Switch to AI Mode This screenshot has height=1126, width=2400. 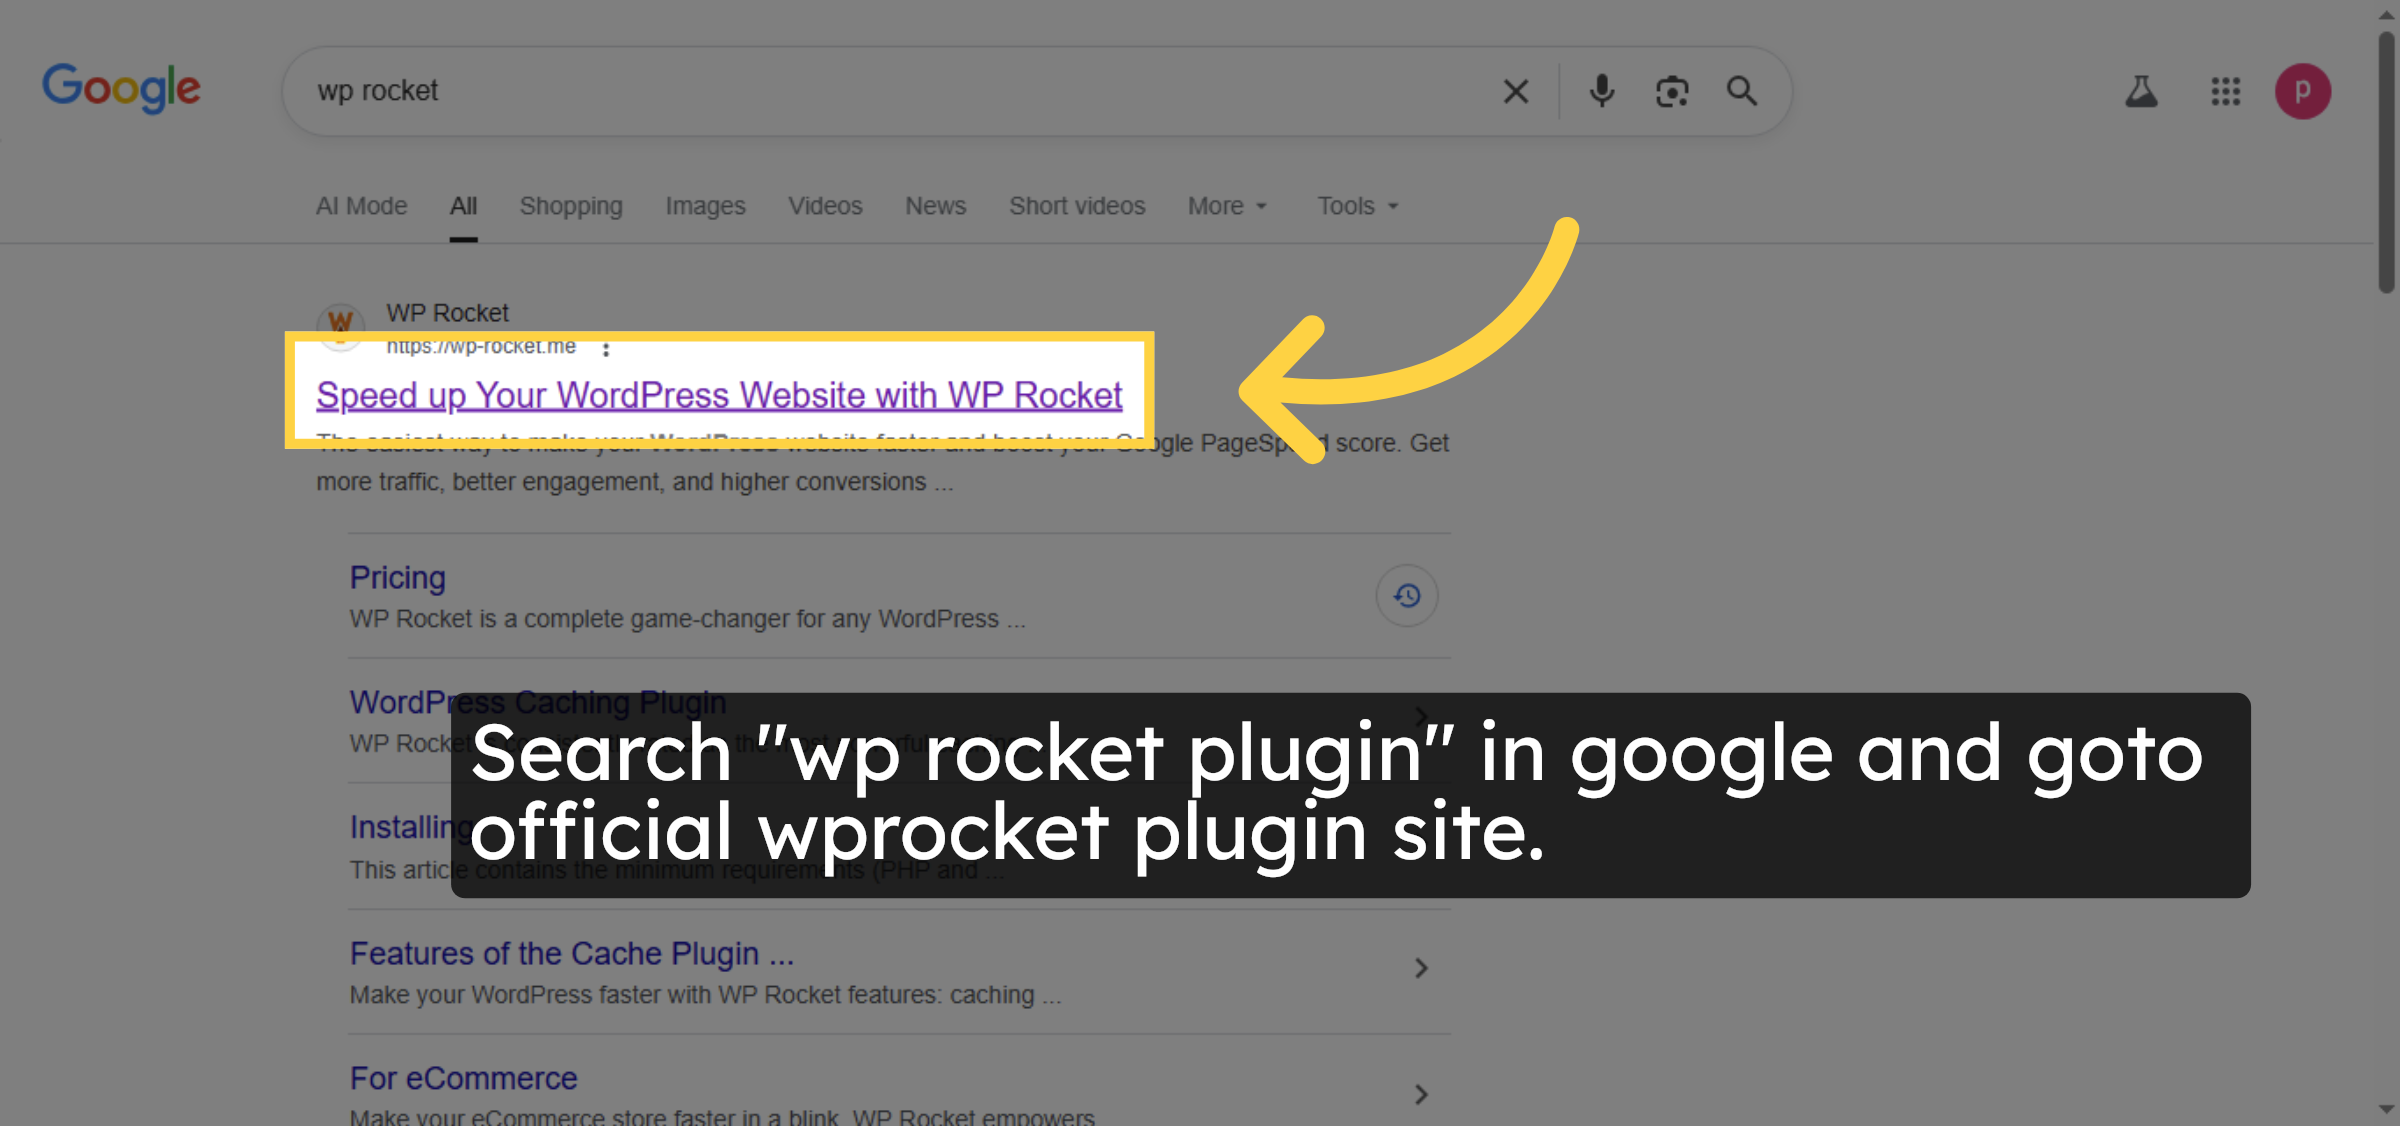tap(361, 206)
